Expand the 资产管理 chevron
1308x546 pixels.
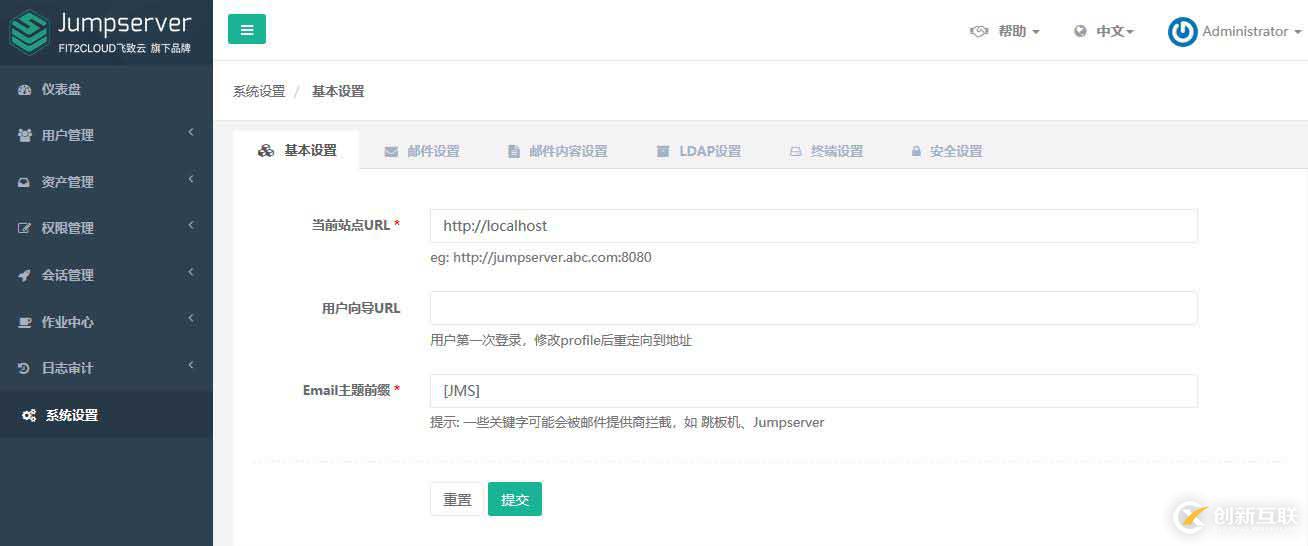point(191,180)
